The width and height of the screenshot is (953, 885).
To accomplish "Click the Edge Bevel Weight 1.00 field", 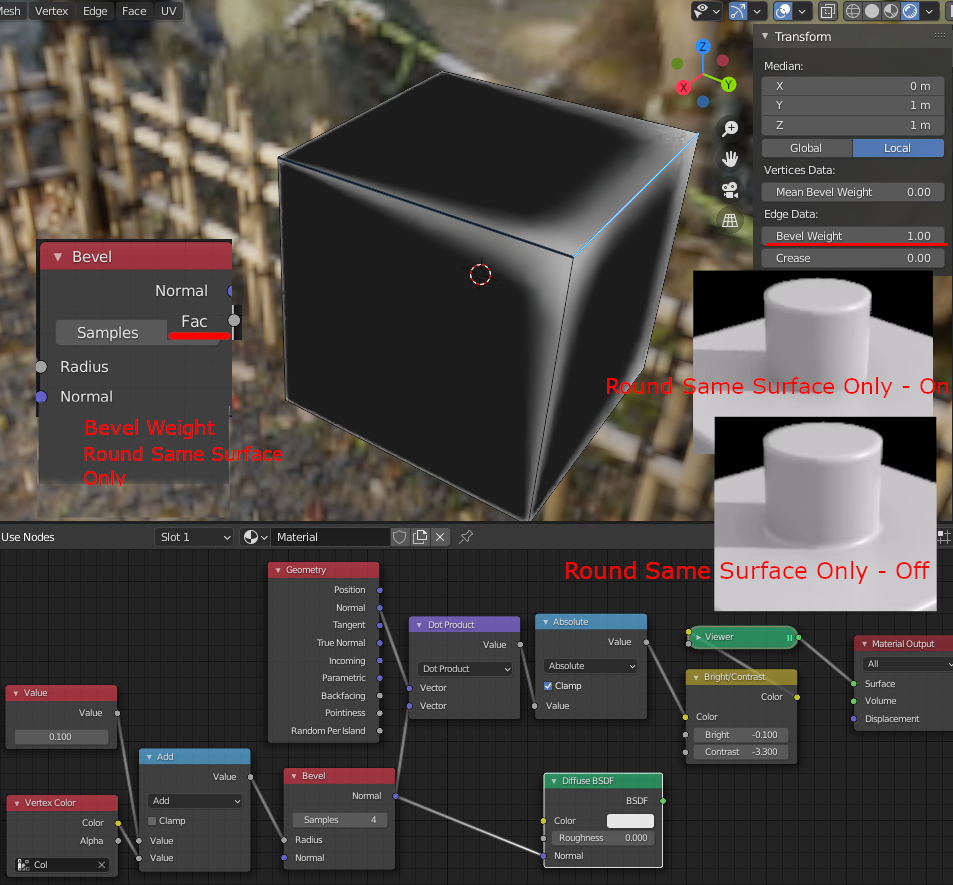I will (853, 236).
